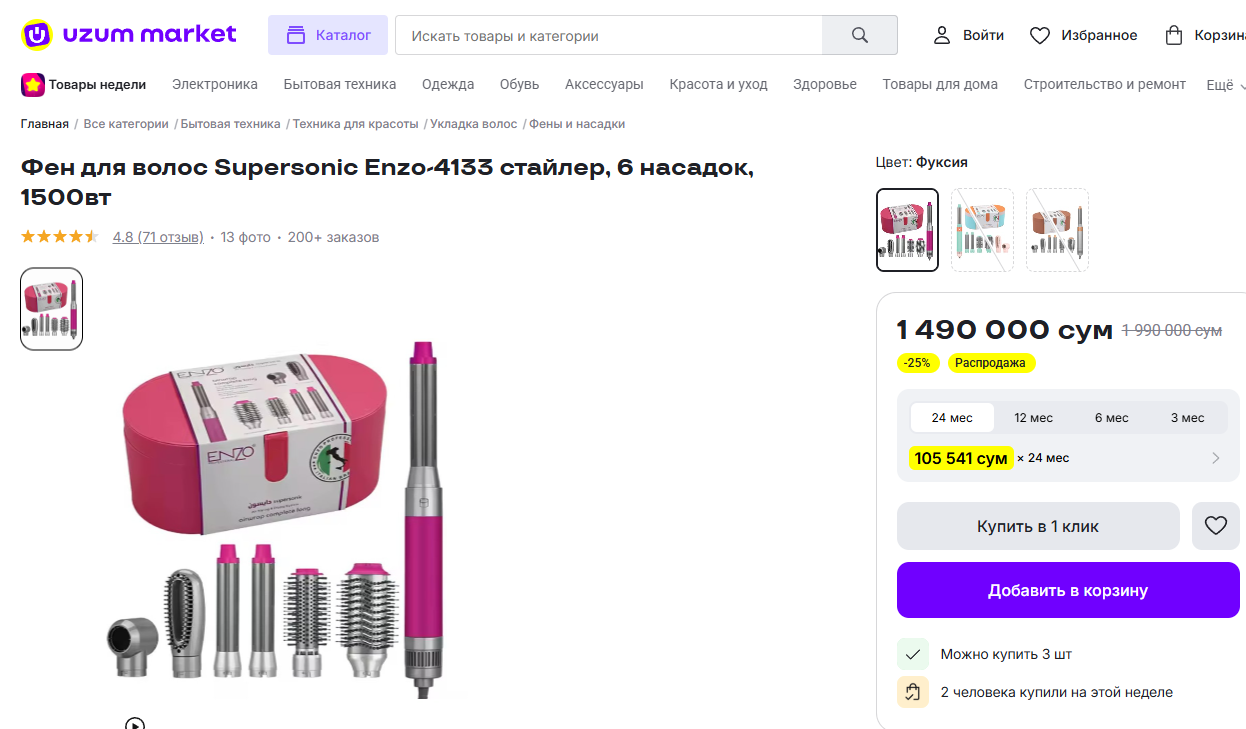Click the search magnifier icon
This screenshot has width=1246, height=729.
point(859,35)
